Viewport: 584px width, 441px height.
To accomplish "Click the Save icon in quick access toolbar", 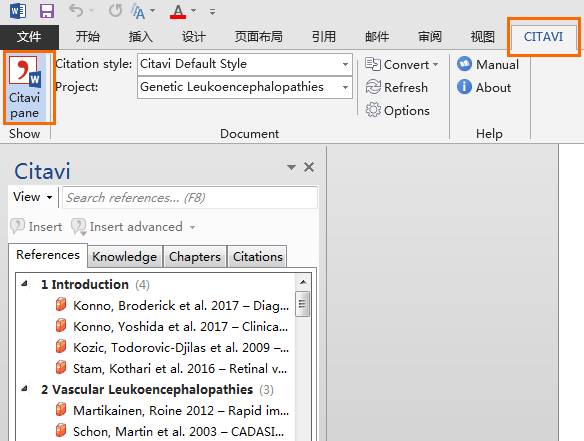I will coord(47,11).
